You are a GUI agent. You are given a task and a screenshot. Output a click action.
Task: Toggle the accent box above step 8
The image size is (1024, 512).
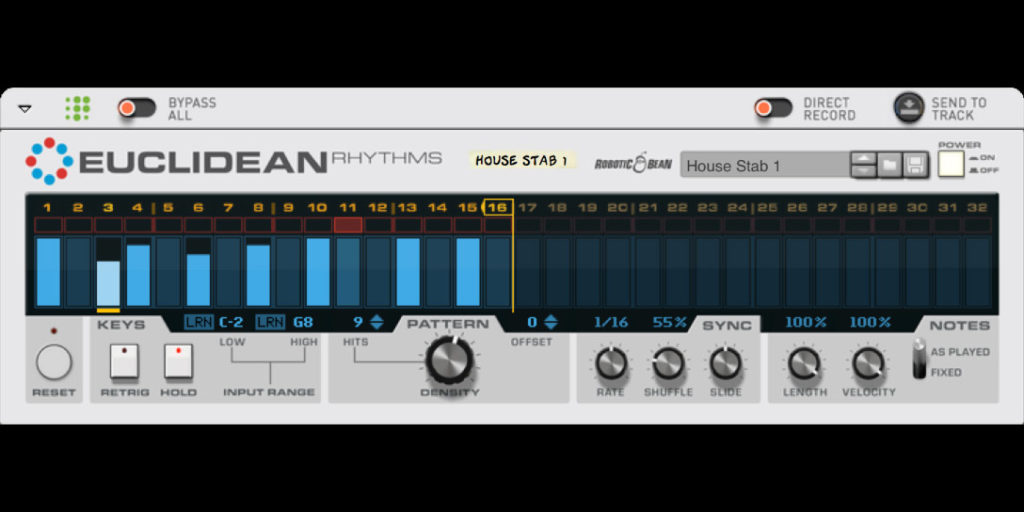259,225
